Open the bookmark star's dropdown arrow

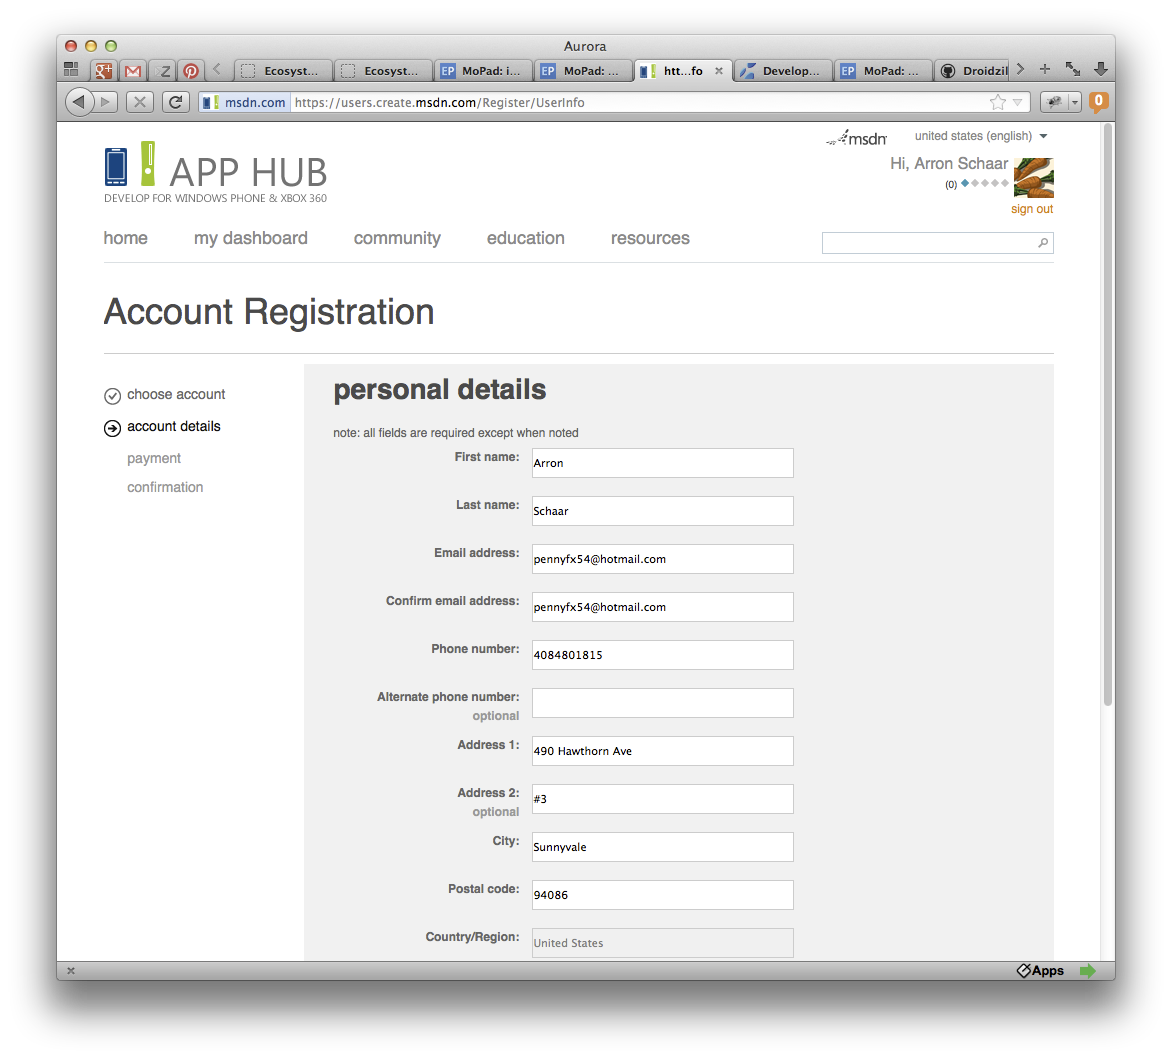point(1017,102)
